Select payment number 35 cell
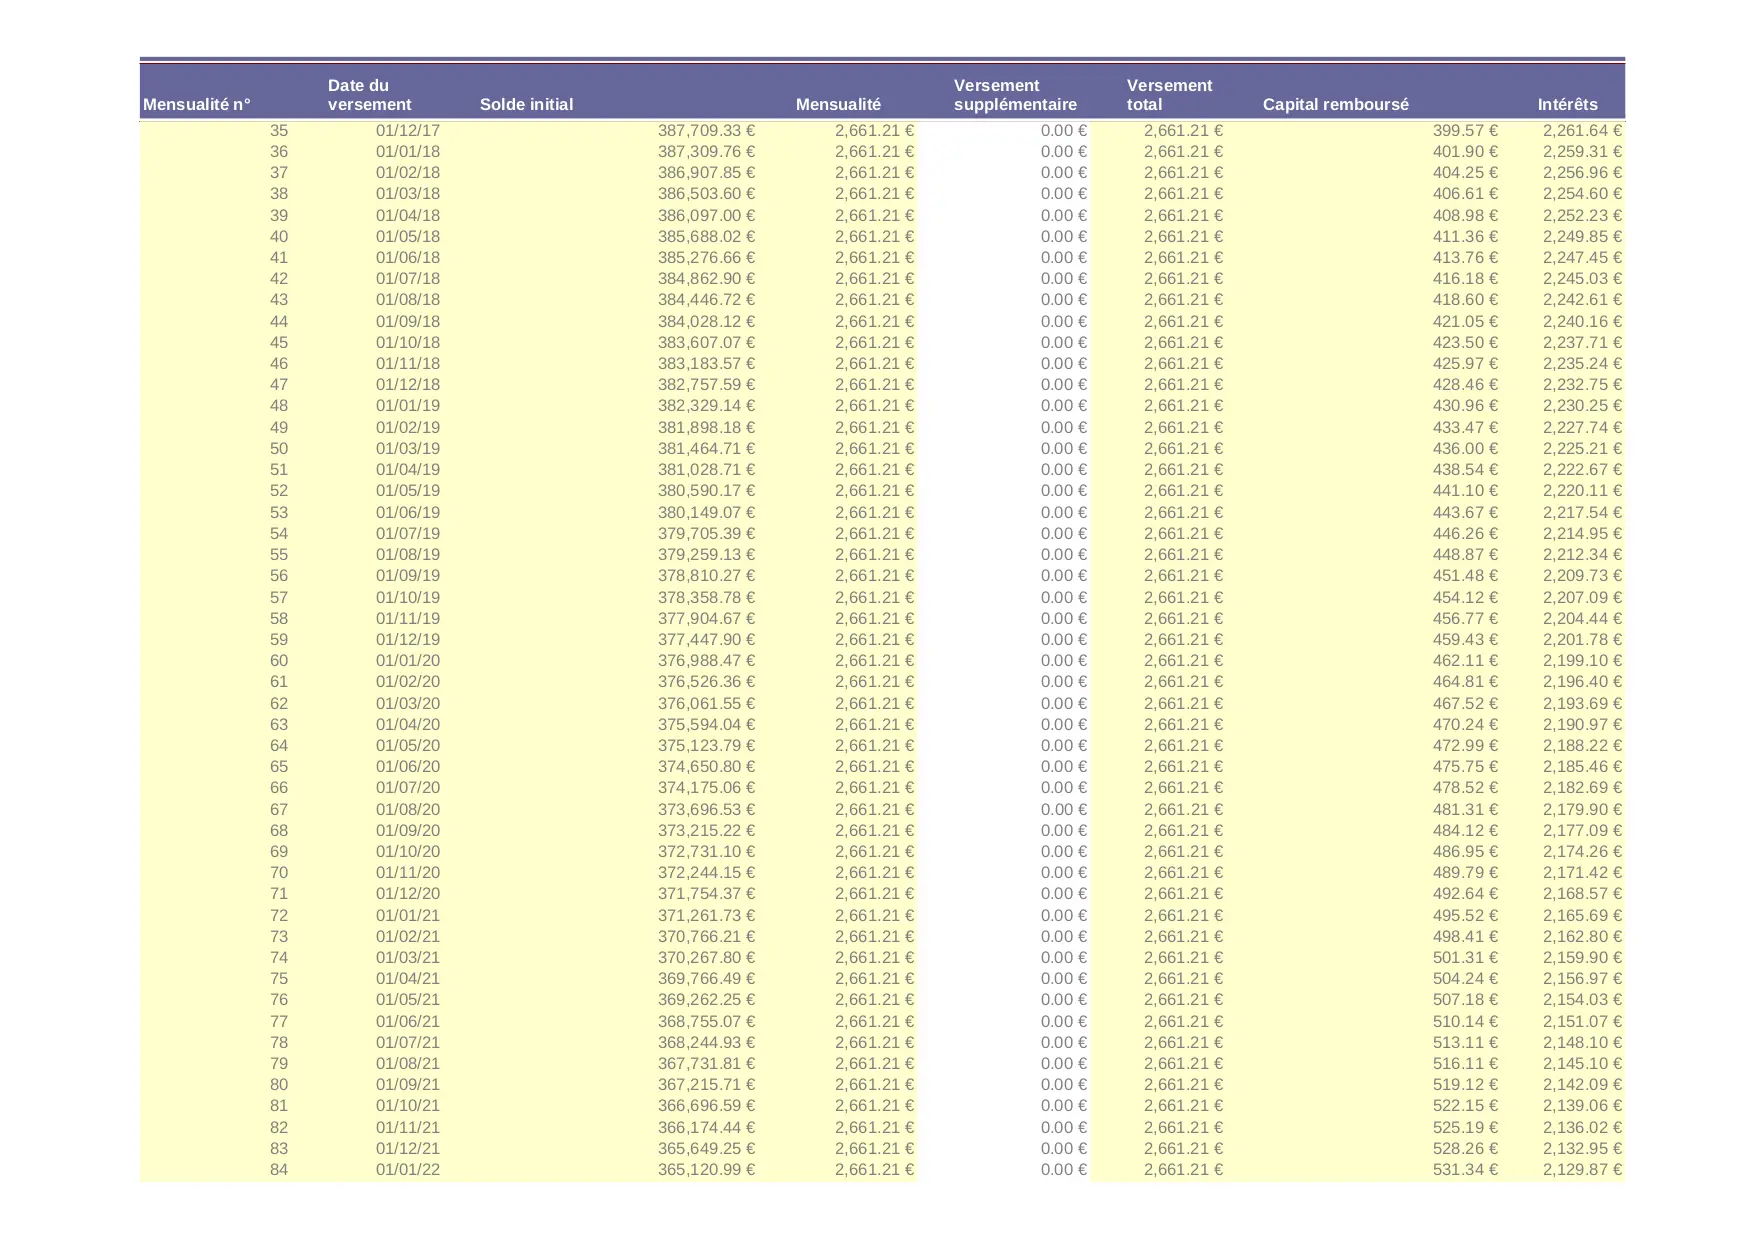This screenshot has width=1754, height=1241. (278, 130)
